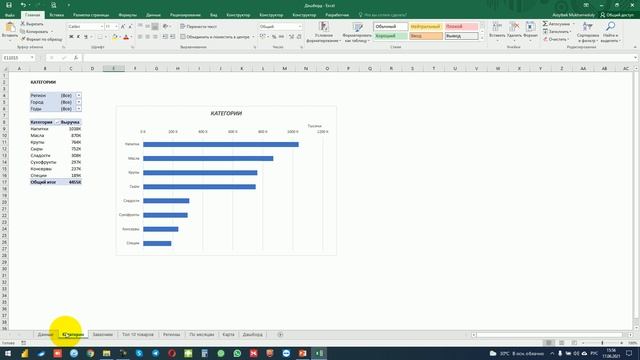
Task: Open the Данные sheet tab
Action: [45, 335]
